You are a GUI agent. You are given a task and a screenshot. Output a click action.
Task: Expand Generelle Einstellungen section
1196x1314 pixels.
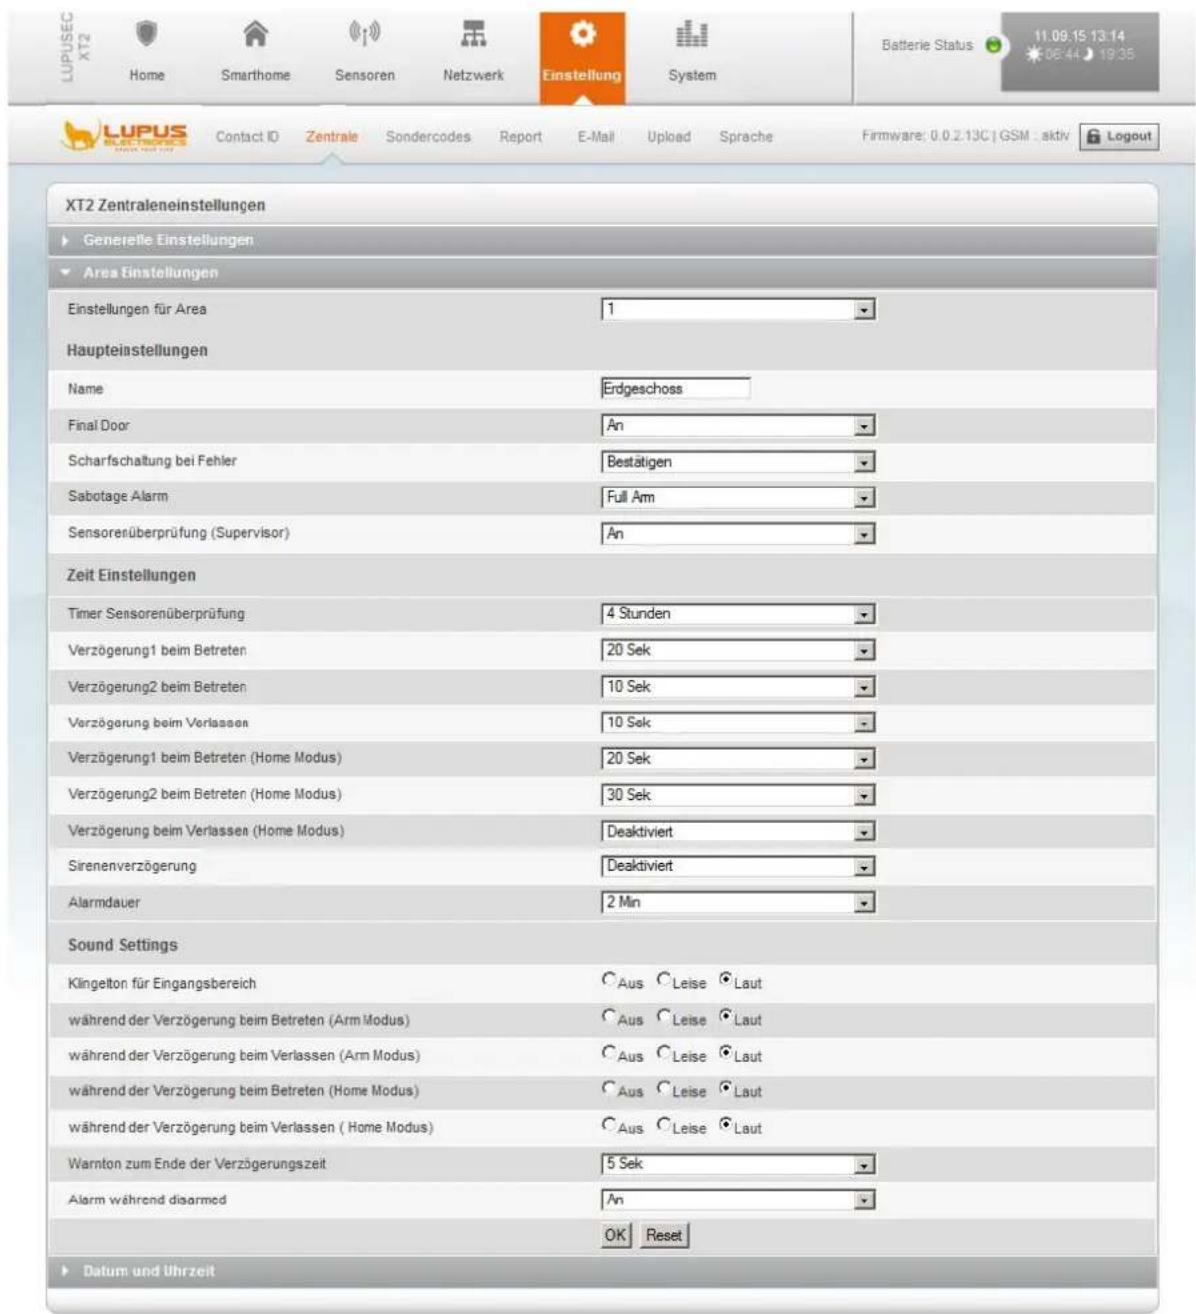pyautogui.click(x=602, y=240)
